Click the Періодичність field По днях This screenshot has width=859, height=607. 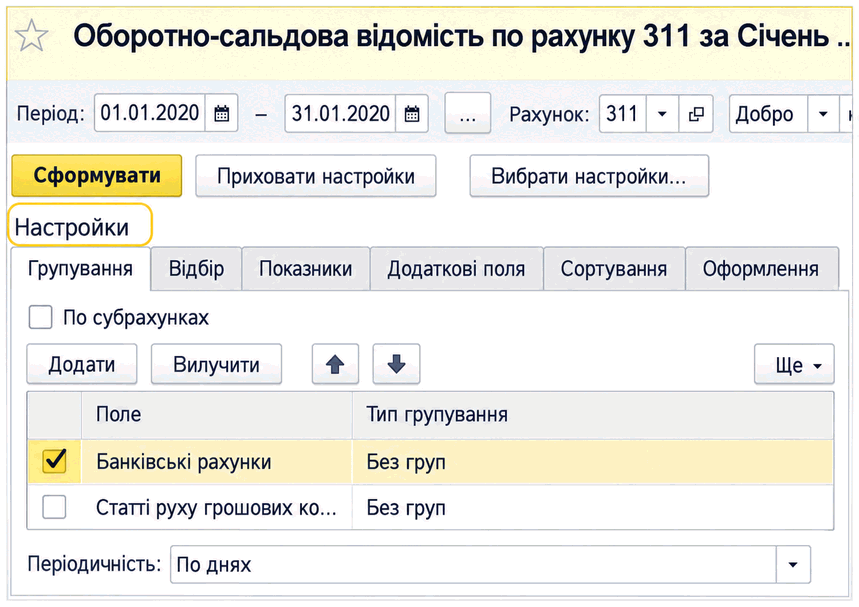(473, 564)
